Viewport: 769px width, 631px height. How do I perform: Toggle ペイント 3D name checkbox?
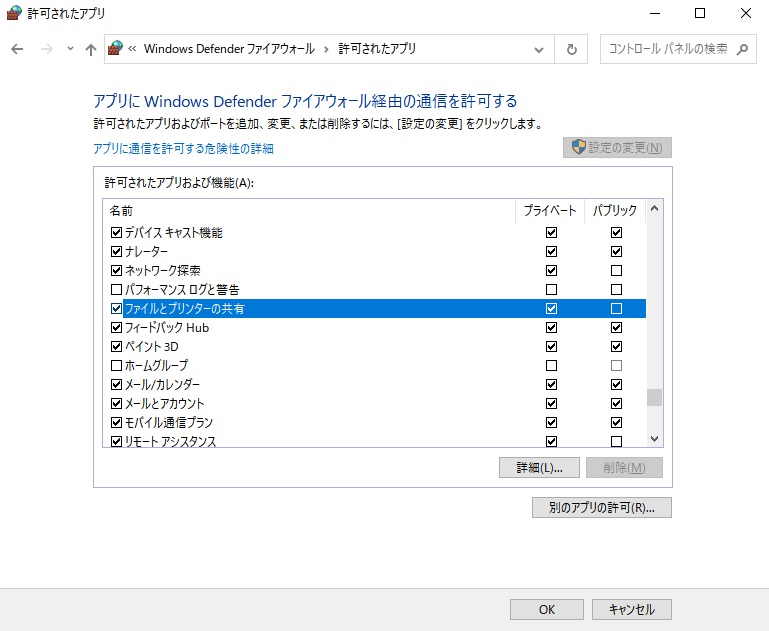[116, 347]
